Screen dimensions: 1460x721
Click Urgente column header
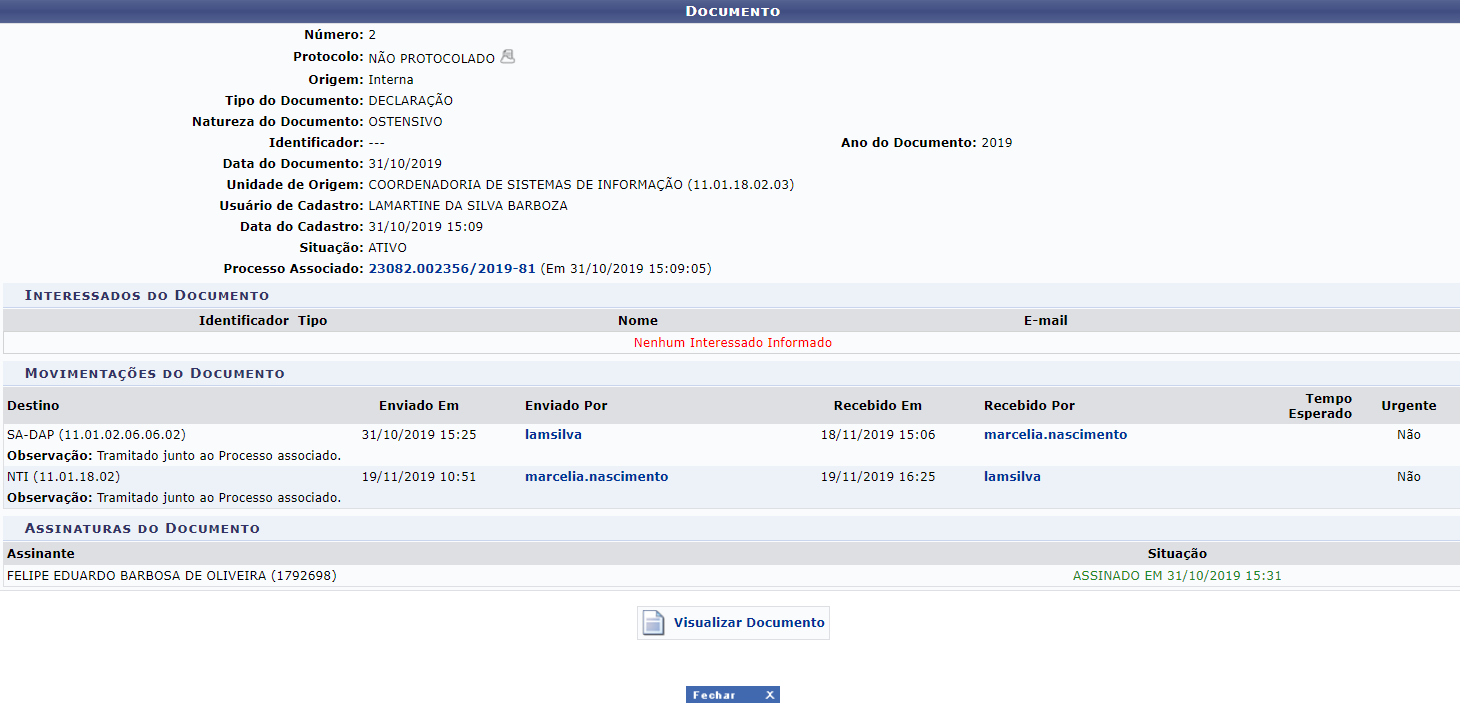pos(1409,406)
